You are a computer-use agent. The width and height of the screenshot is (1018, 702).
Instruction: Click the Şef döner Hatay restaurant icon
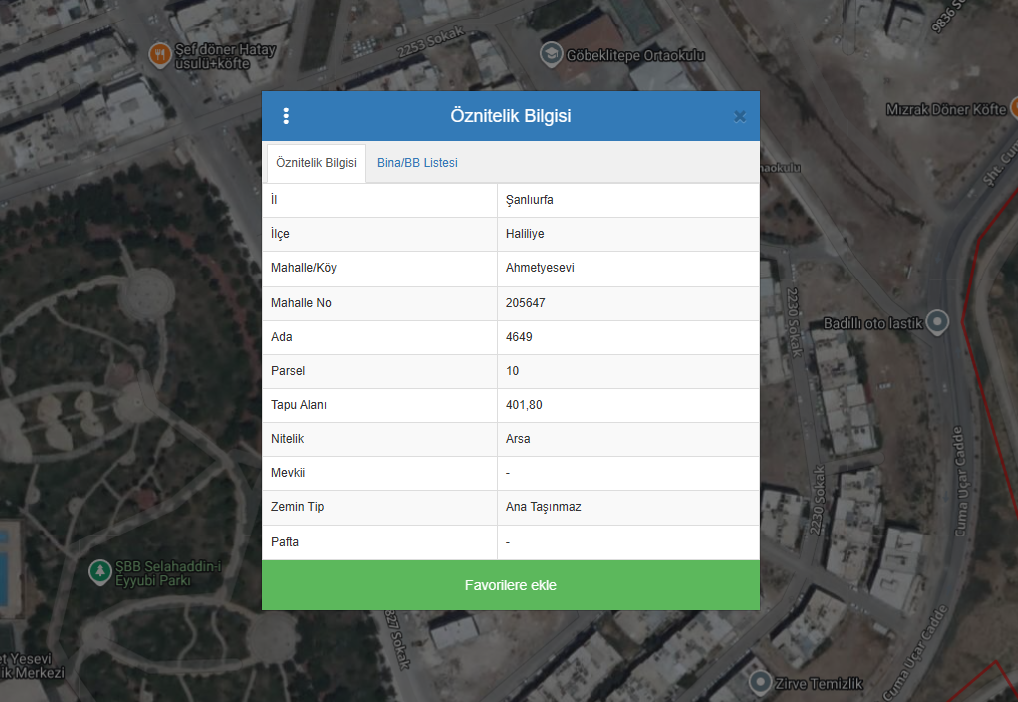coord(158,54)
